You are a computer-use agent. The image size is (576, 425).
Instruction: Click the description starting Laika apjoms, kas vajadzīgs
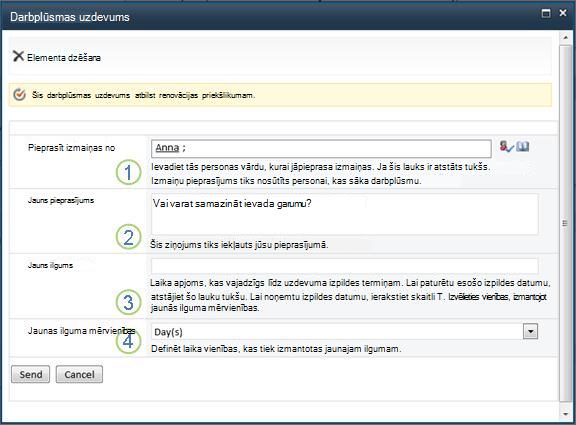(x=350, y=295)
